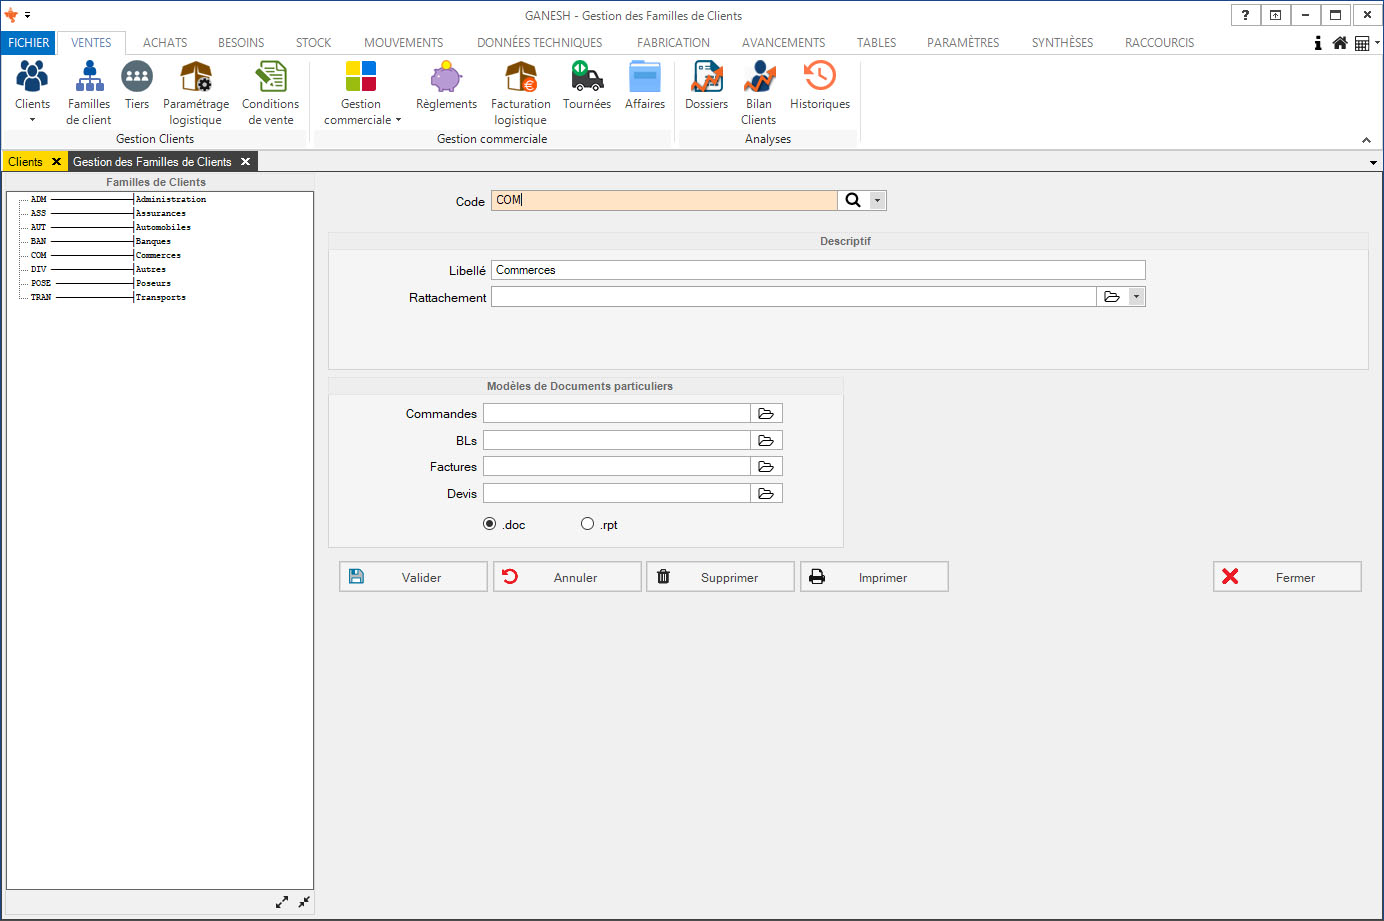The height and width of the screenshot is (921, 1384).
Task: Open the Rattachement dropdown arrow
Action: coord(1136,297)
